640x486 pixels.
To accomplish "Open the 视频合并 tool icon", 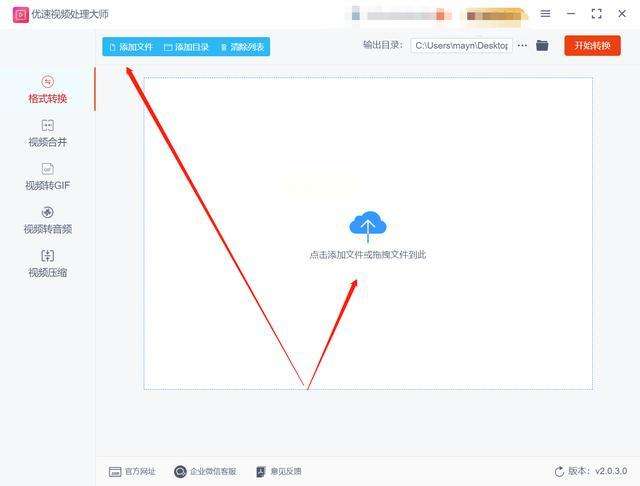I will pyautogui.click(x=48, y=125).
